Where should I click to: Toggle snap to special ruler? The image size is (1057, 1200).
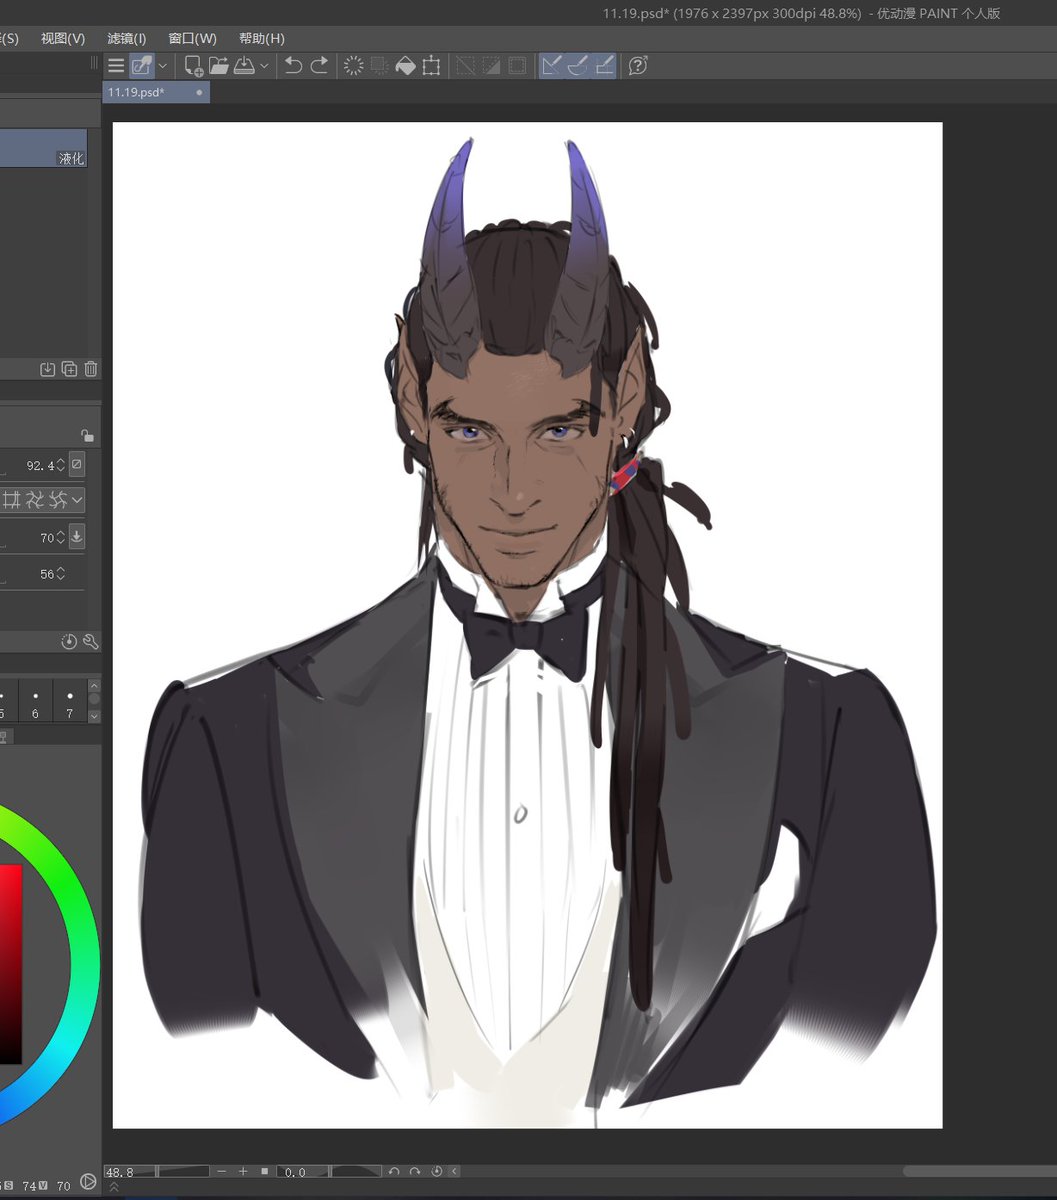pyautogui.click(x=578, y=66)
